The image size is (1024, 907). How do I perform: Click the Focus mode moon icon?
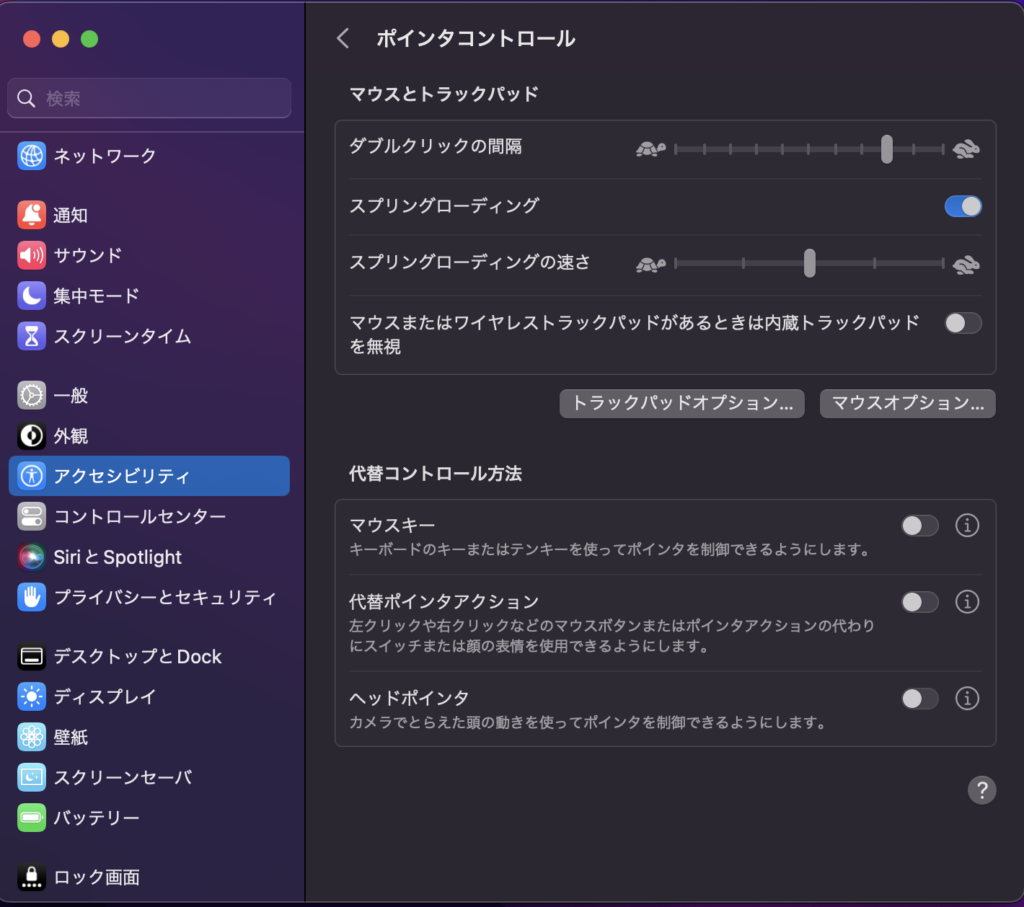[x=31, y=296]
